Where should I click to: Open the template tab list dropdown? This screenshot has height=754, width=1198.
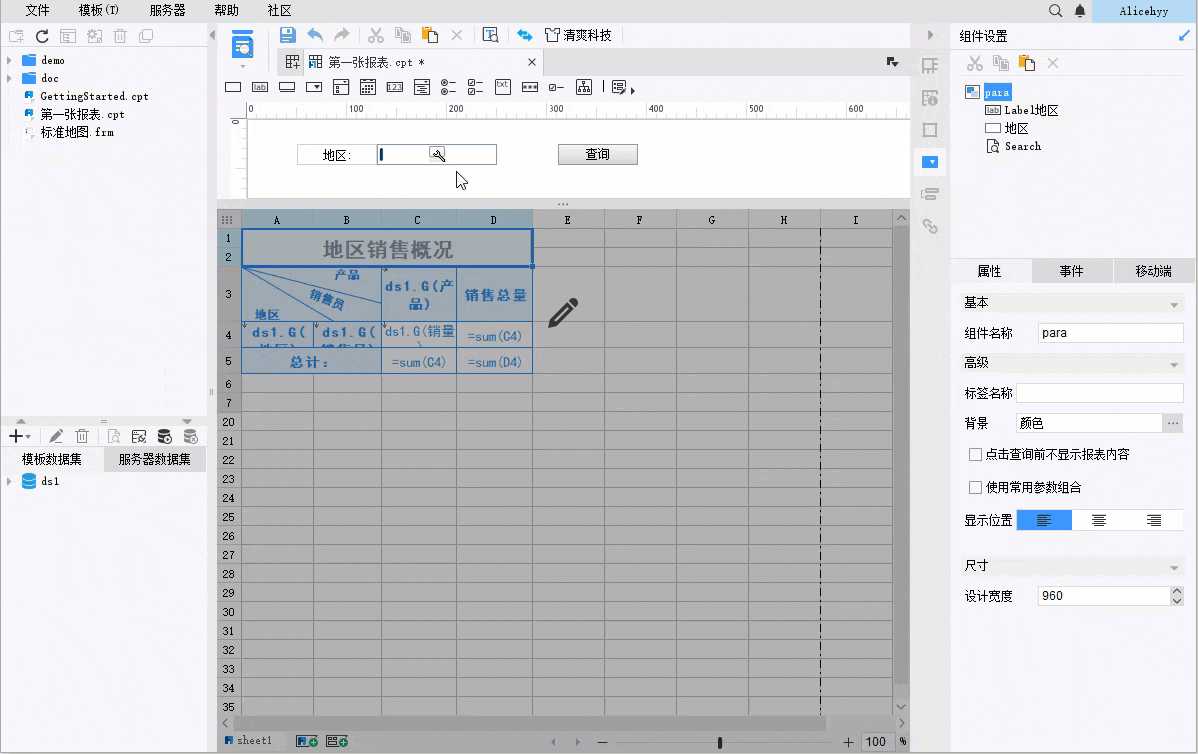tap(892, 62)
